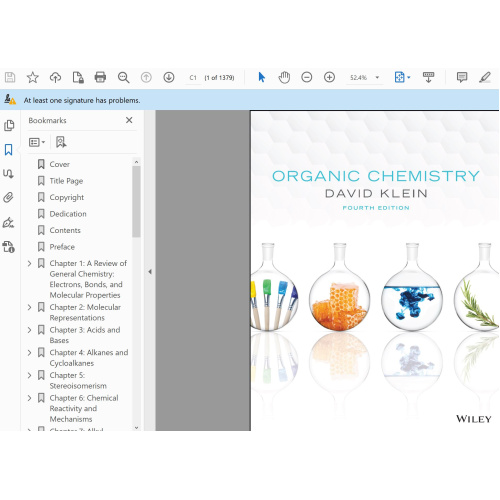500x500 pixels.
Task: Expand Chapter 4: Alkanes and Cycloalkanes
Action: pos(29,352)
